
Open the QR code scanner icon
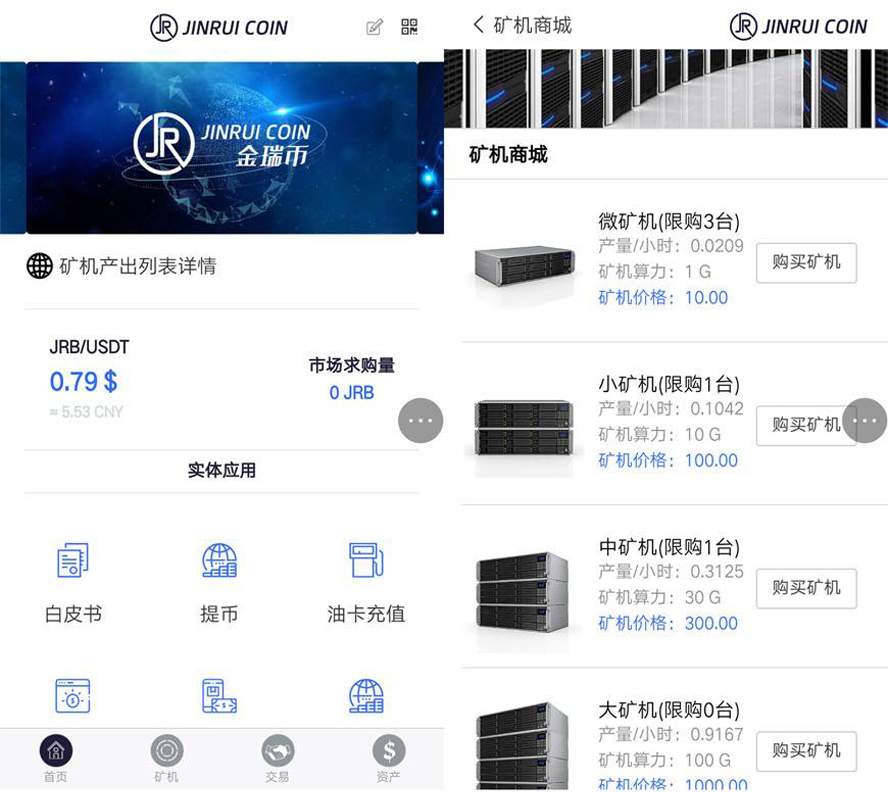409,27
